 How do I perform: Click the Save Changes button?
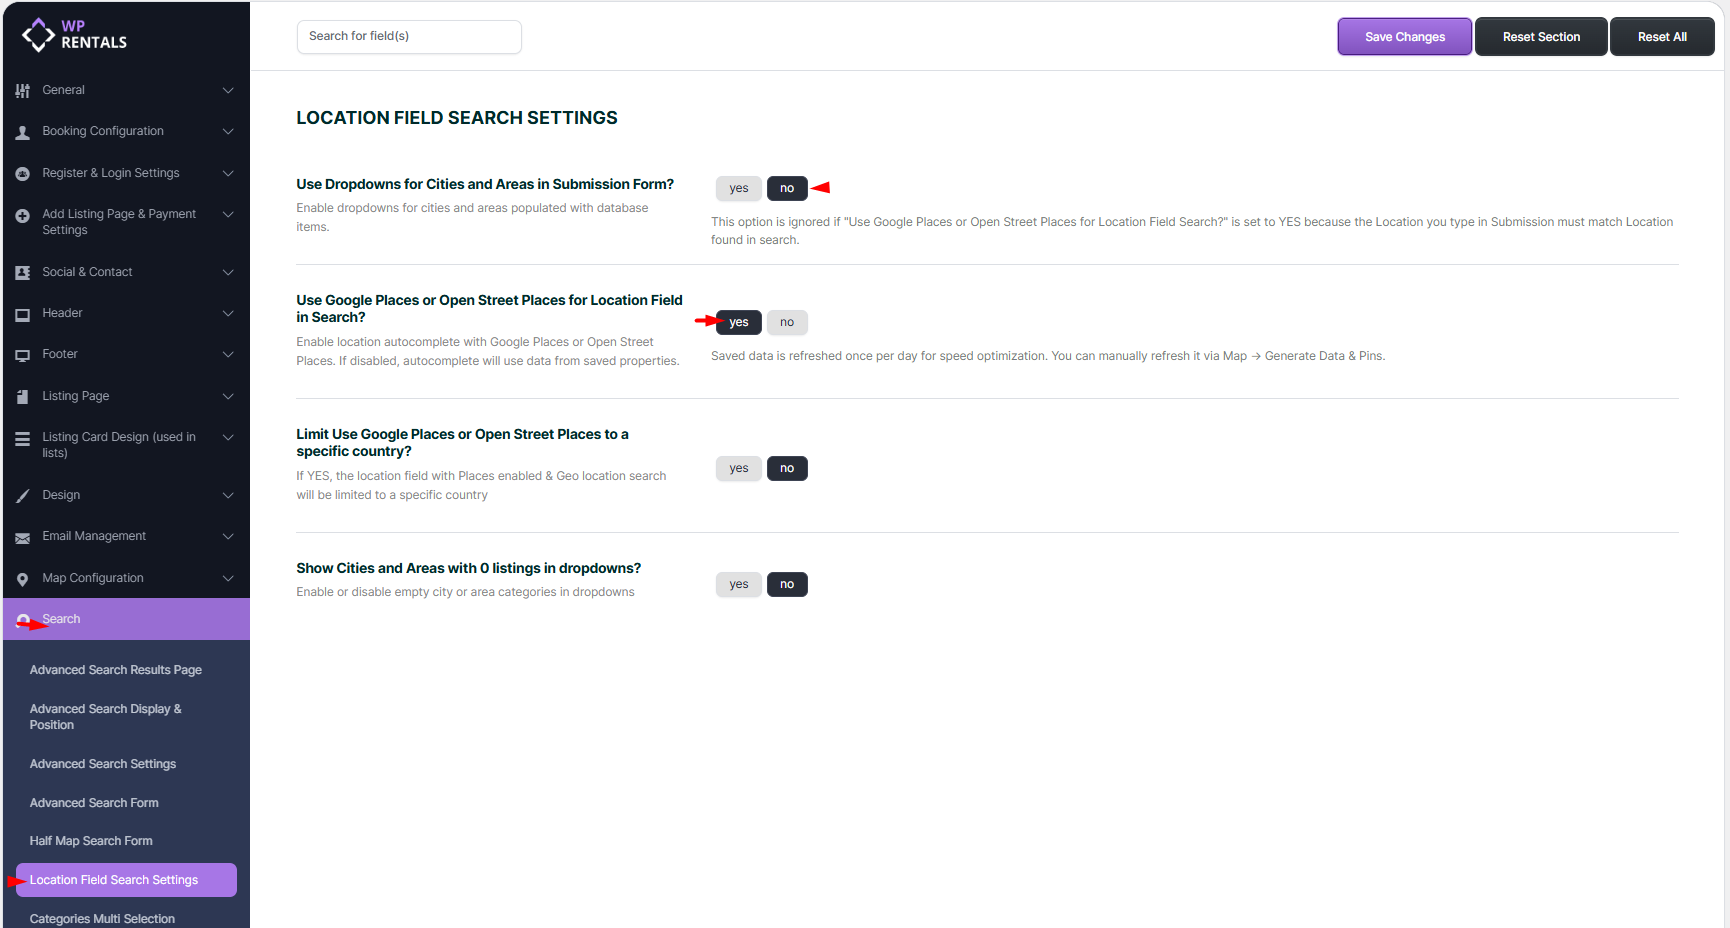click(1404, 37)
